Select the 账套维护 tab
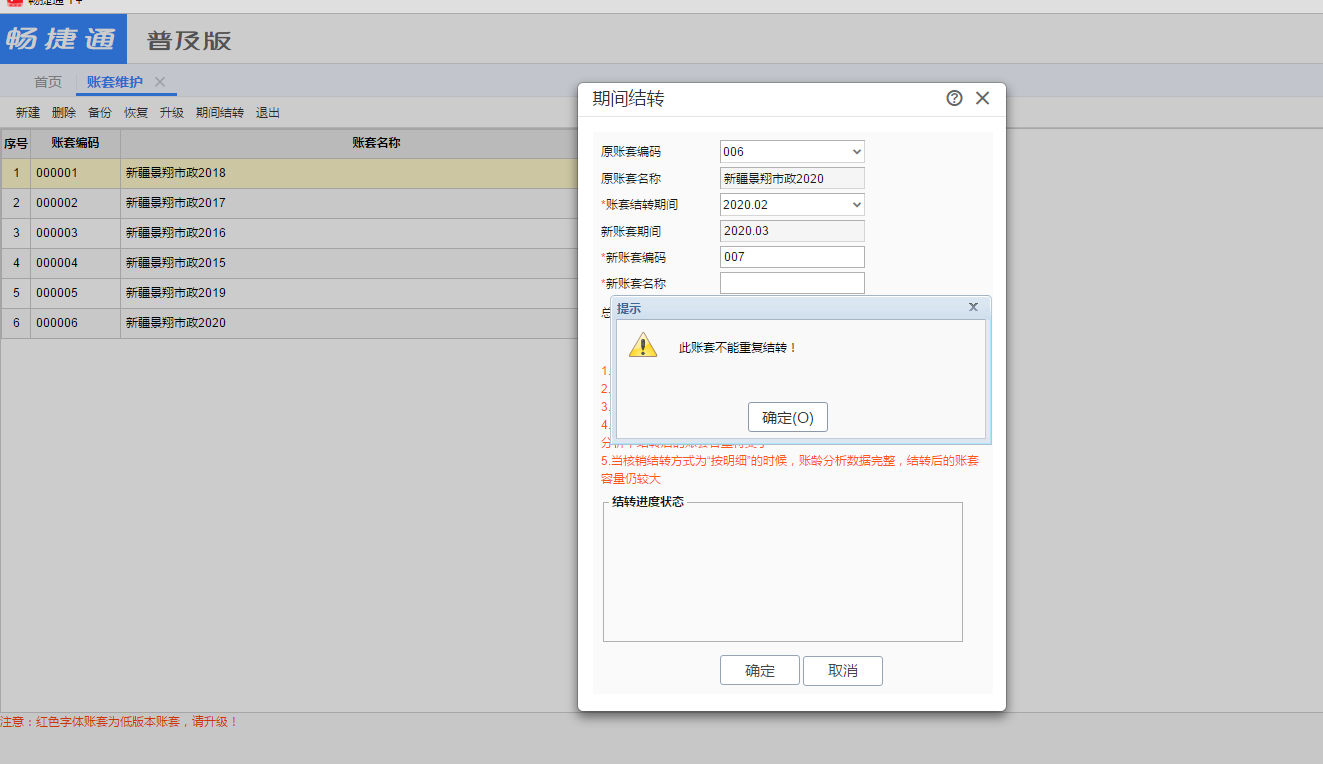 click(x=115, y=82)
